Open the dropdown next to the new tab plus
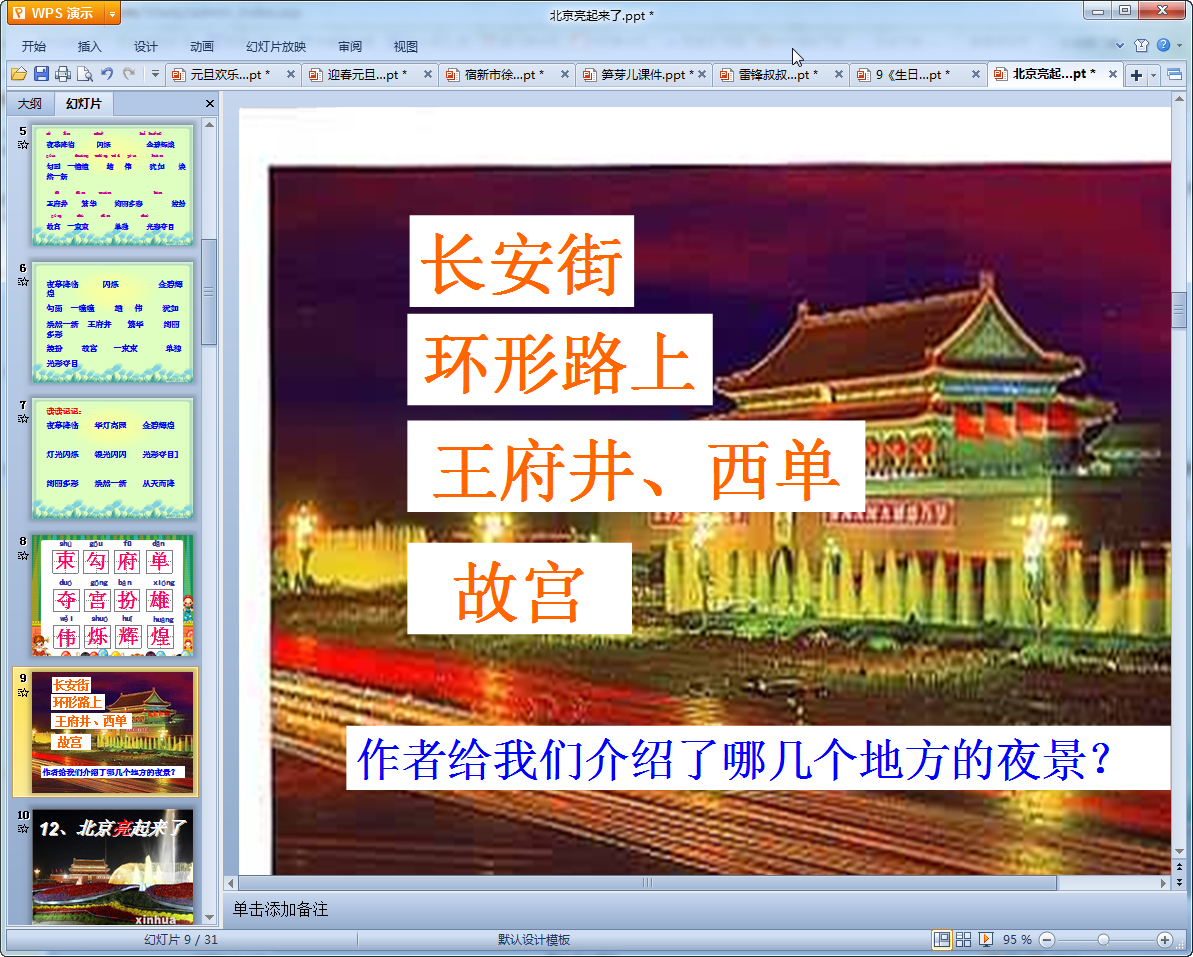This screenshot has height=957, width=1193. 1154,75
